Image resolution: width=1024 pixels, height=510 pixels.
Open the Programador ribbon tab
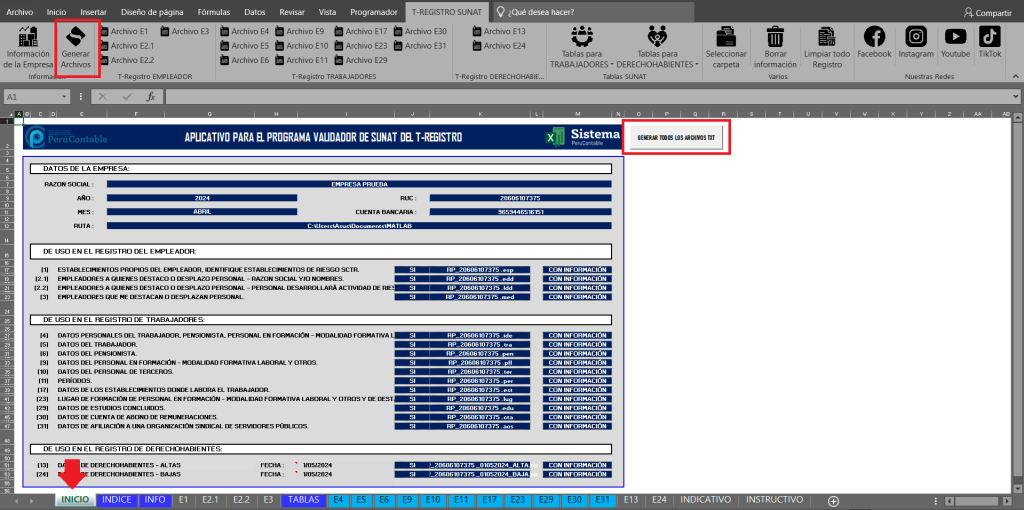374,12
